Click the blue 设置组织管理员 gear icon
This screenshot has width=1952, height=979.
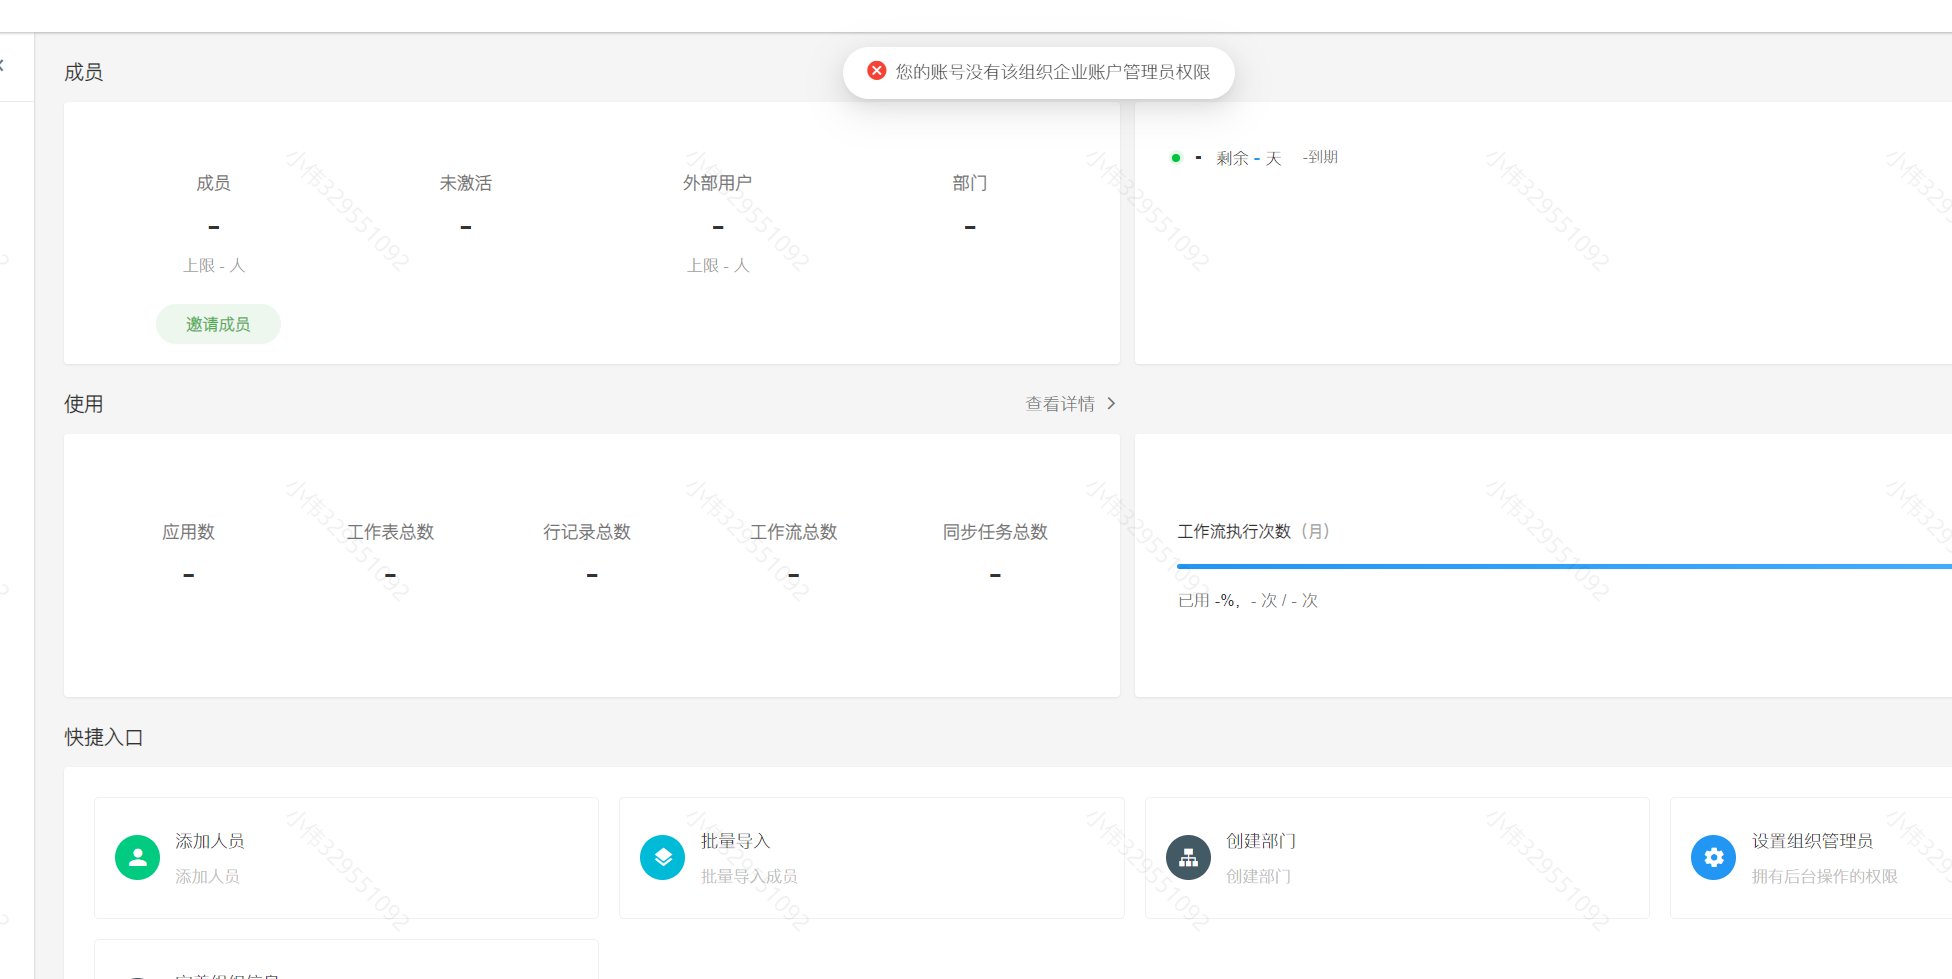(1713, 858)
